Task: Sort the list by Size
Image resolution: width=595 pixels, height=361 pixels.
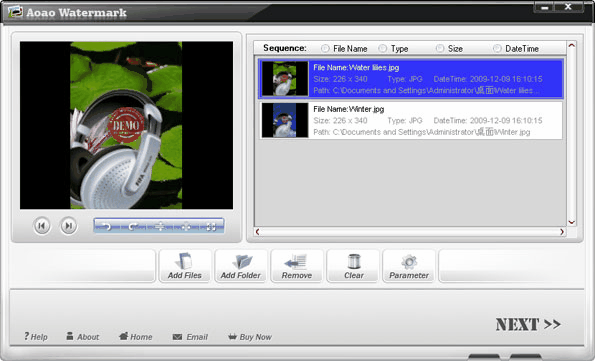Action: pyautogui.click(x=440, y=49)
